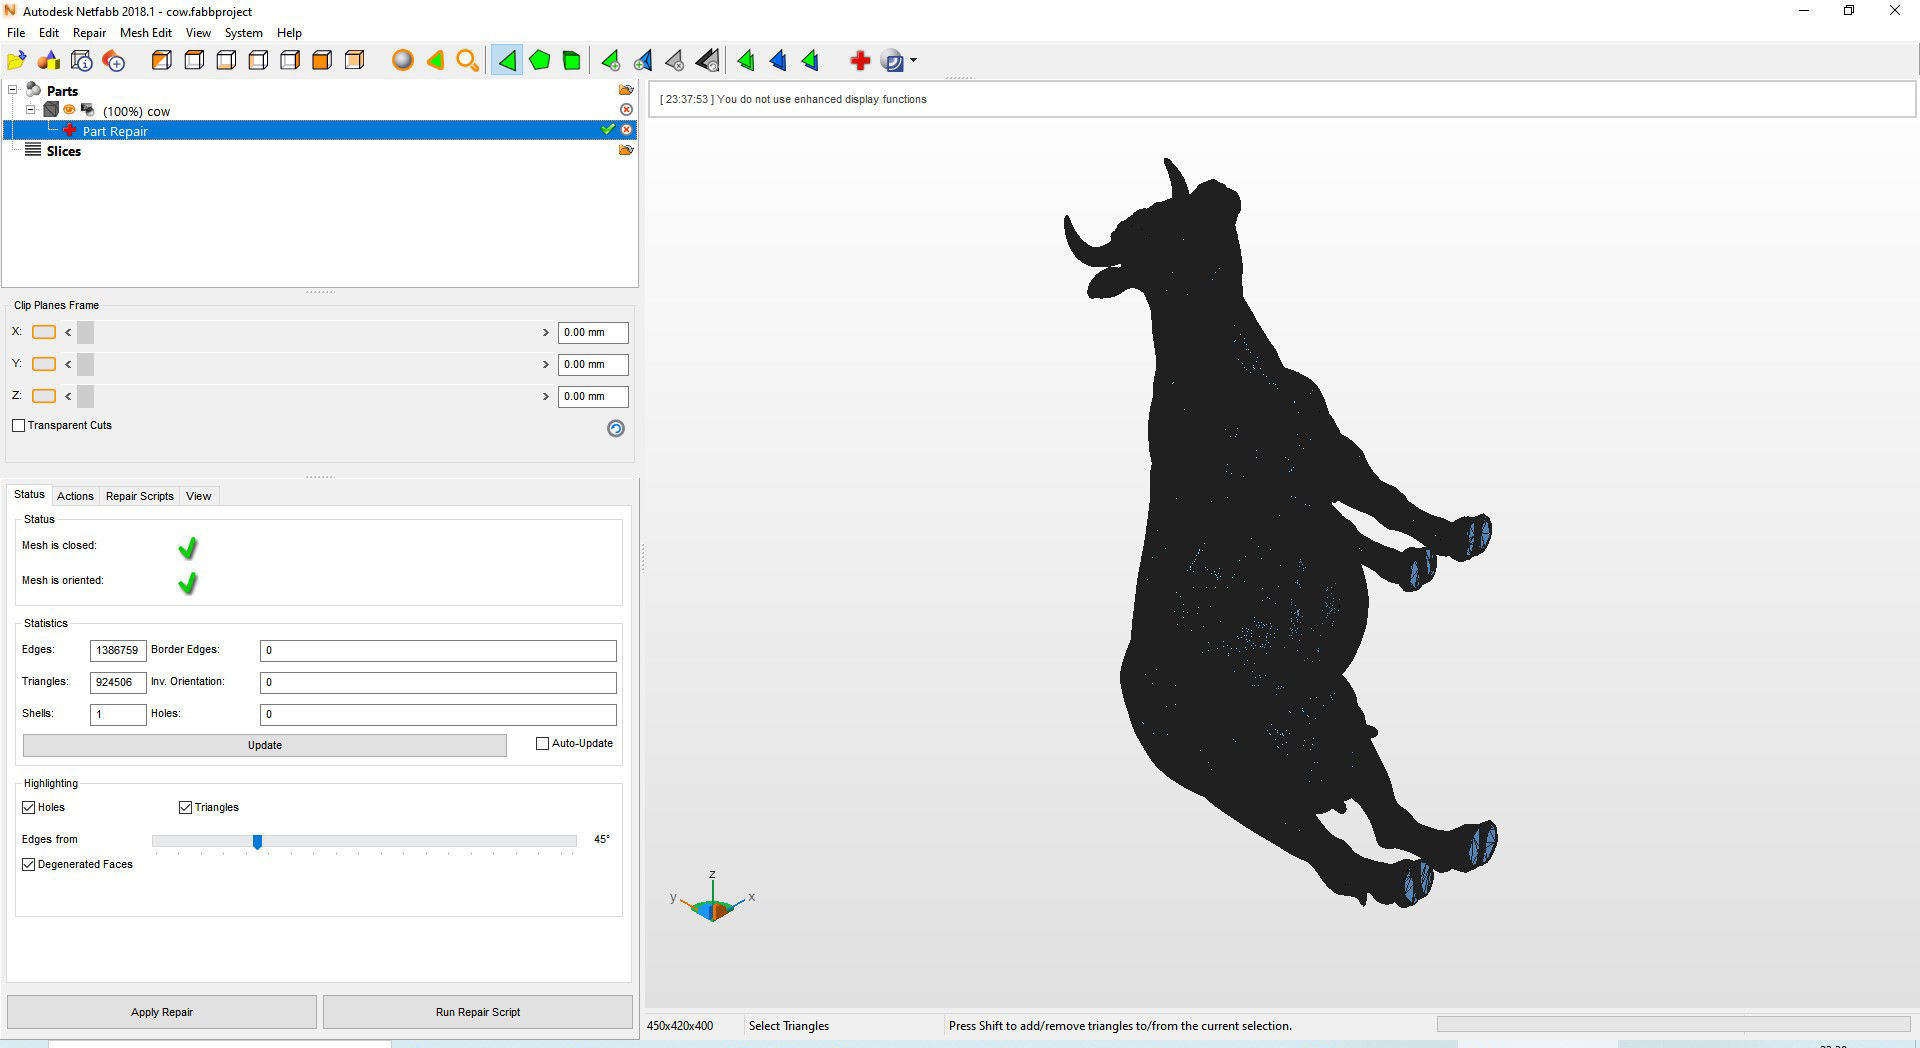The height and width of the screenshot is (1048, 1920).
Task: Click the green triangles icon after the separator
Action: 746,61
